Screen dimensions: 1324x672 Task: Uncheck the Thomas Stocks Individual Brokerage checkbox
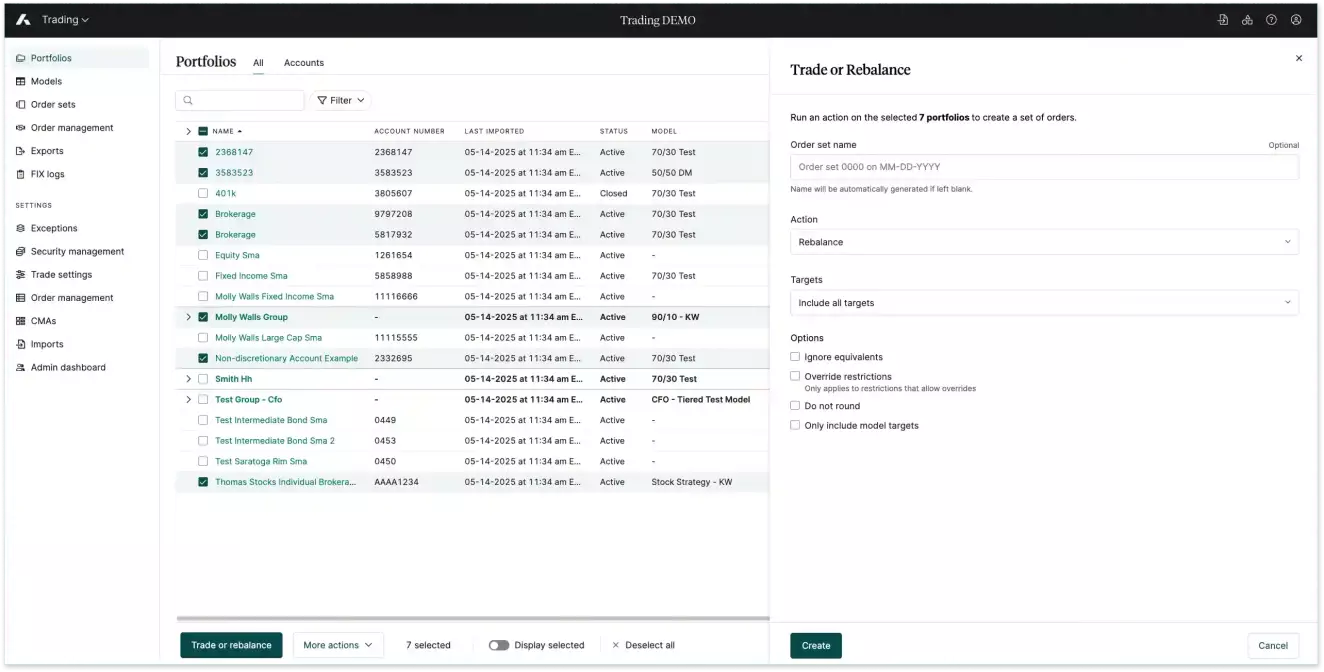[x=203, y=482]
